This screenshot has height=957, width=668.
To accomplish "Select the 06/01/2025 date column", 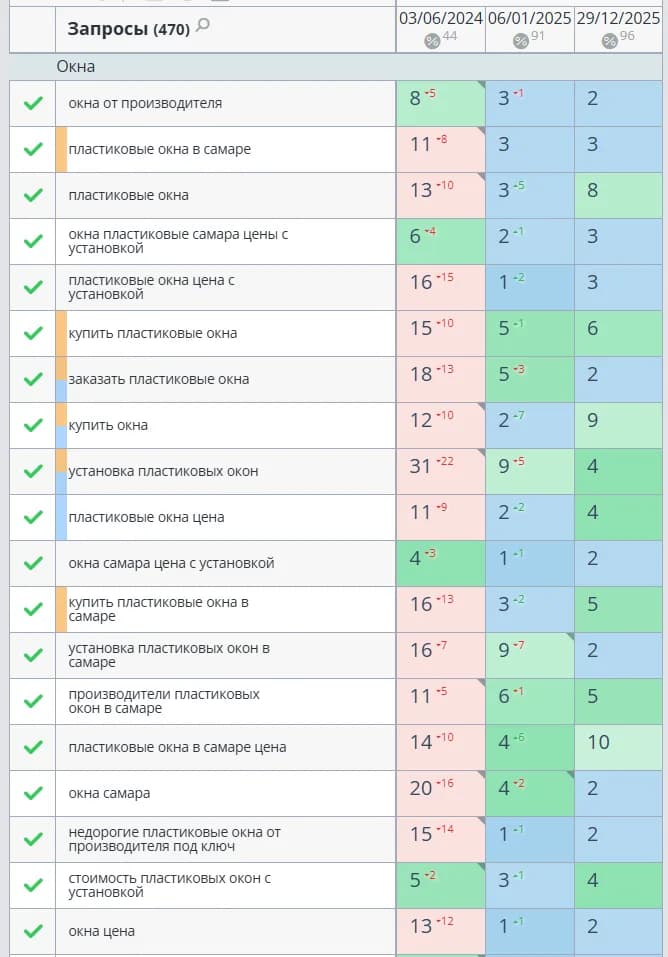I will [529, 18].
